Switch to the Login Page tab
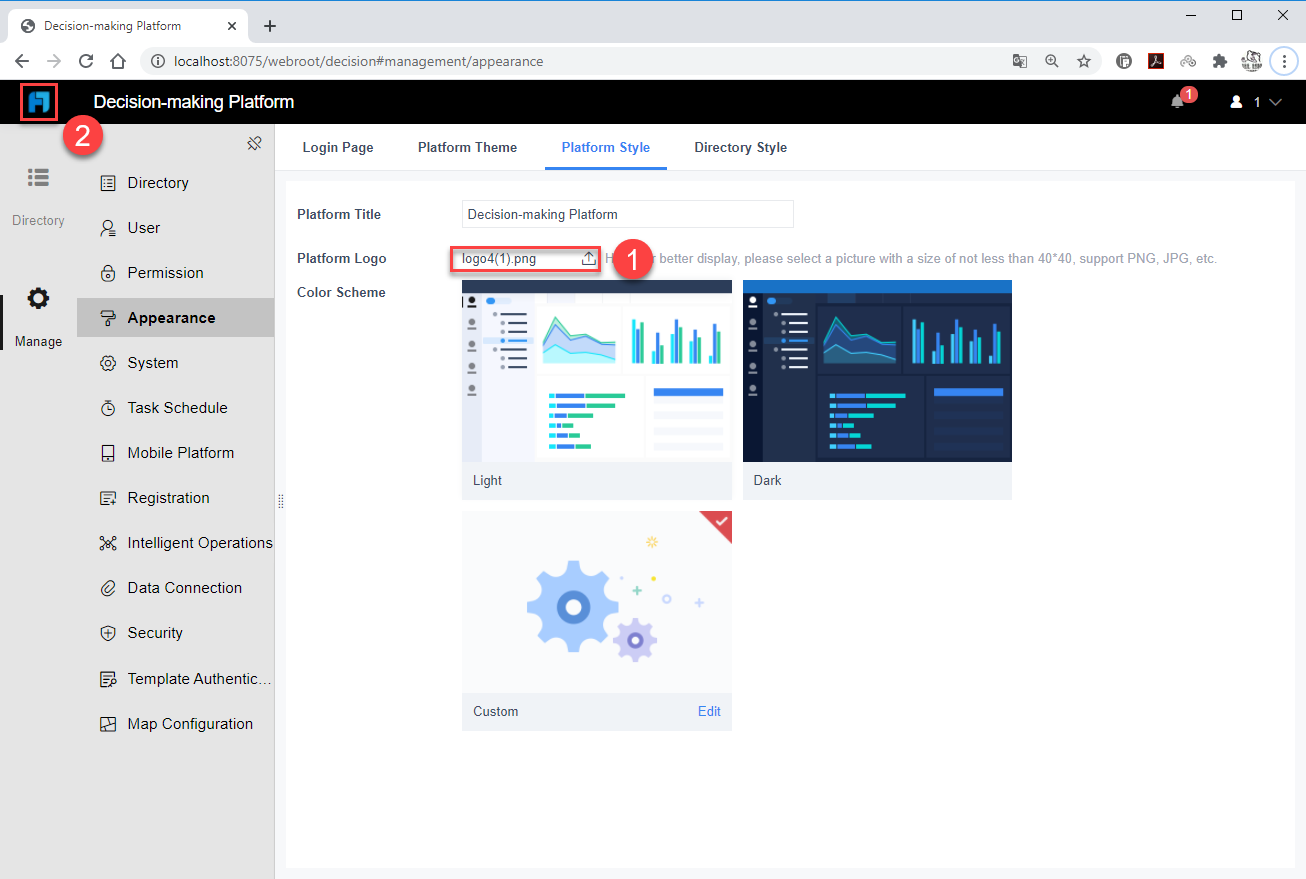Viewport: 1306px width, 879px height. point(338,147)
